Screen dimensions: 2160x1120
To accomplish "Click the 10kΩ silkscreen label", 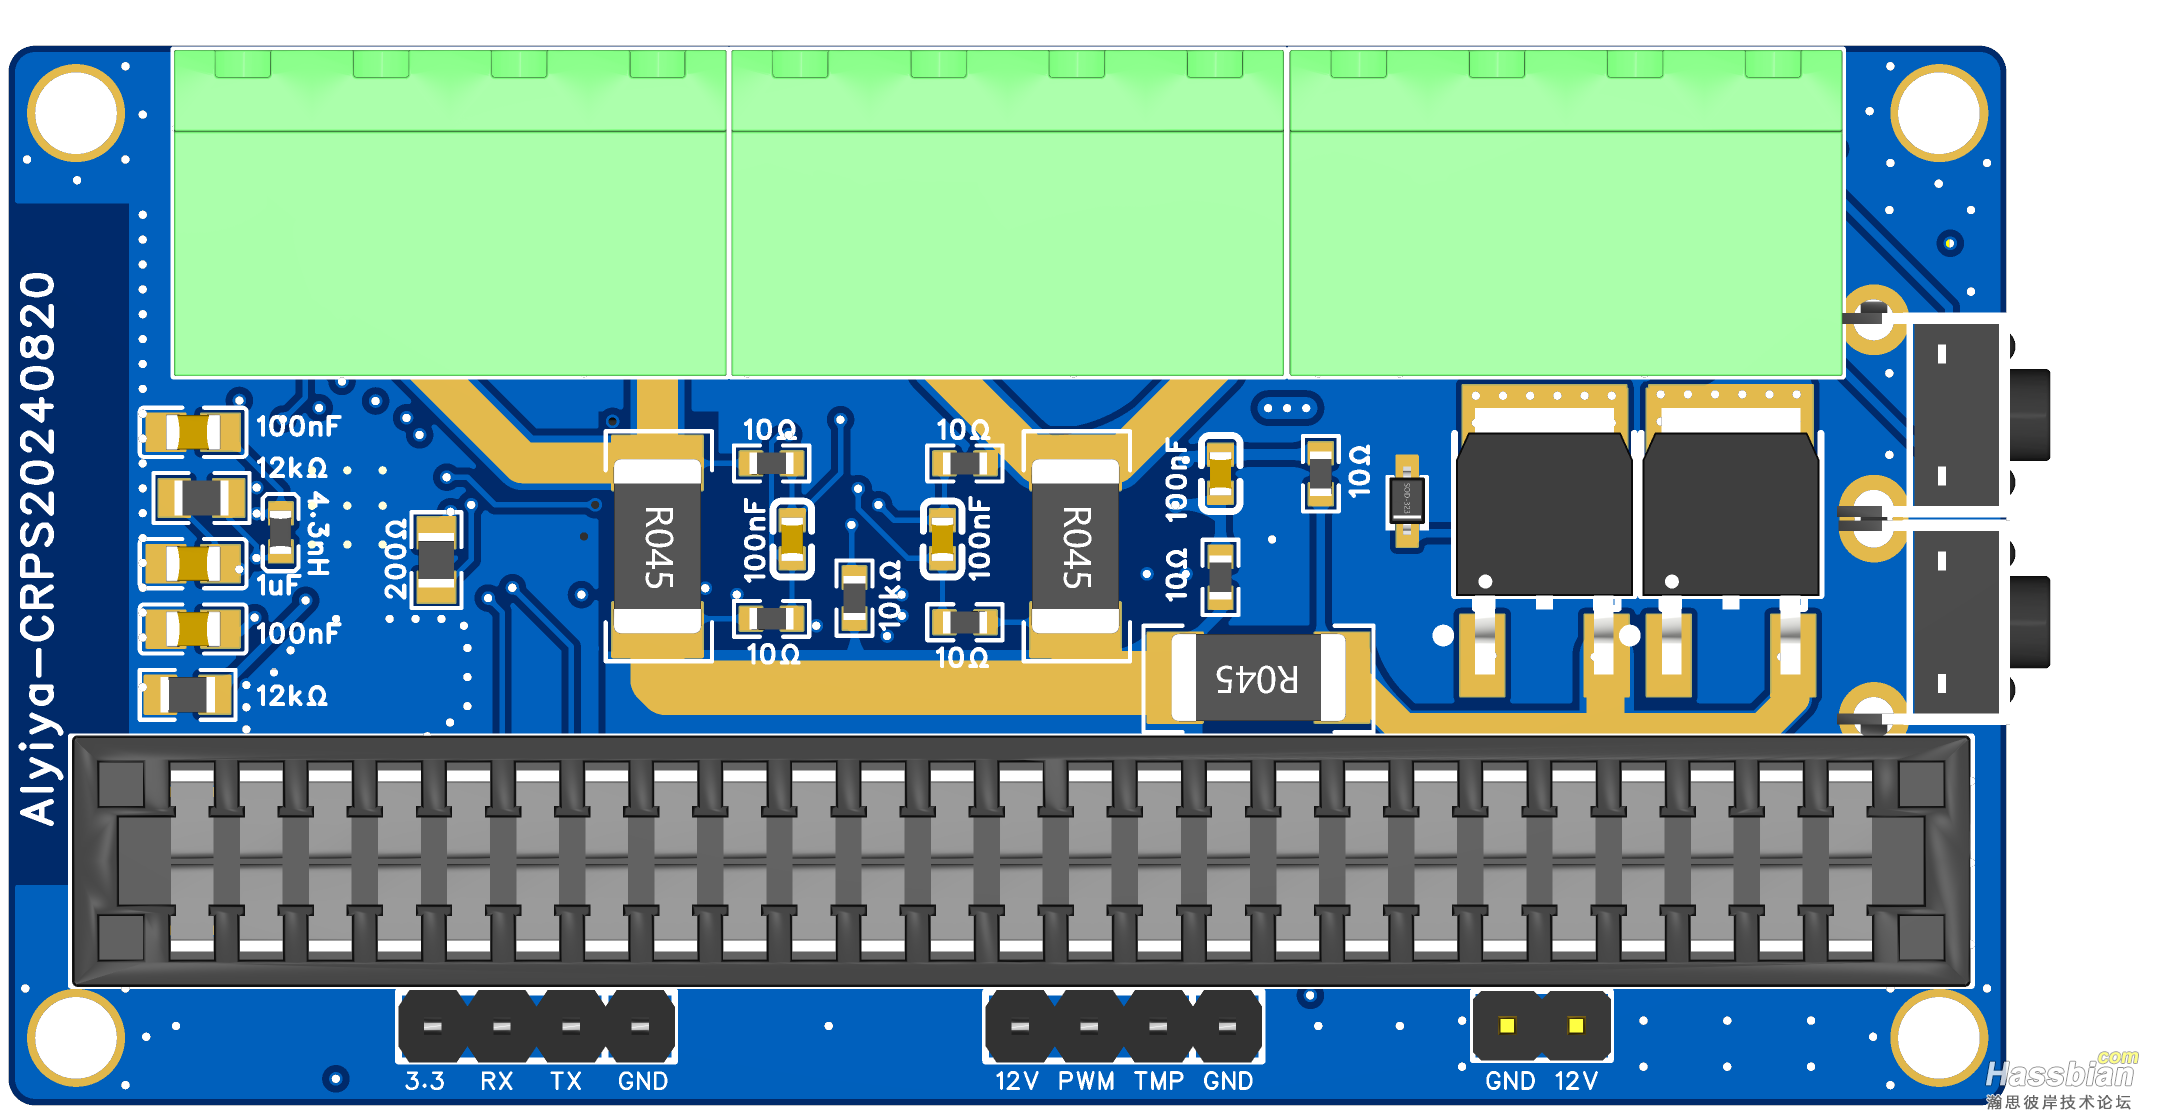I will click(890, 596).
